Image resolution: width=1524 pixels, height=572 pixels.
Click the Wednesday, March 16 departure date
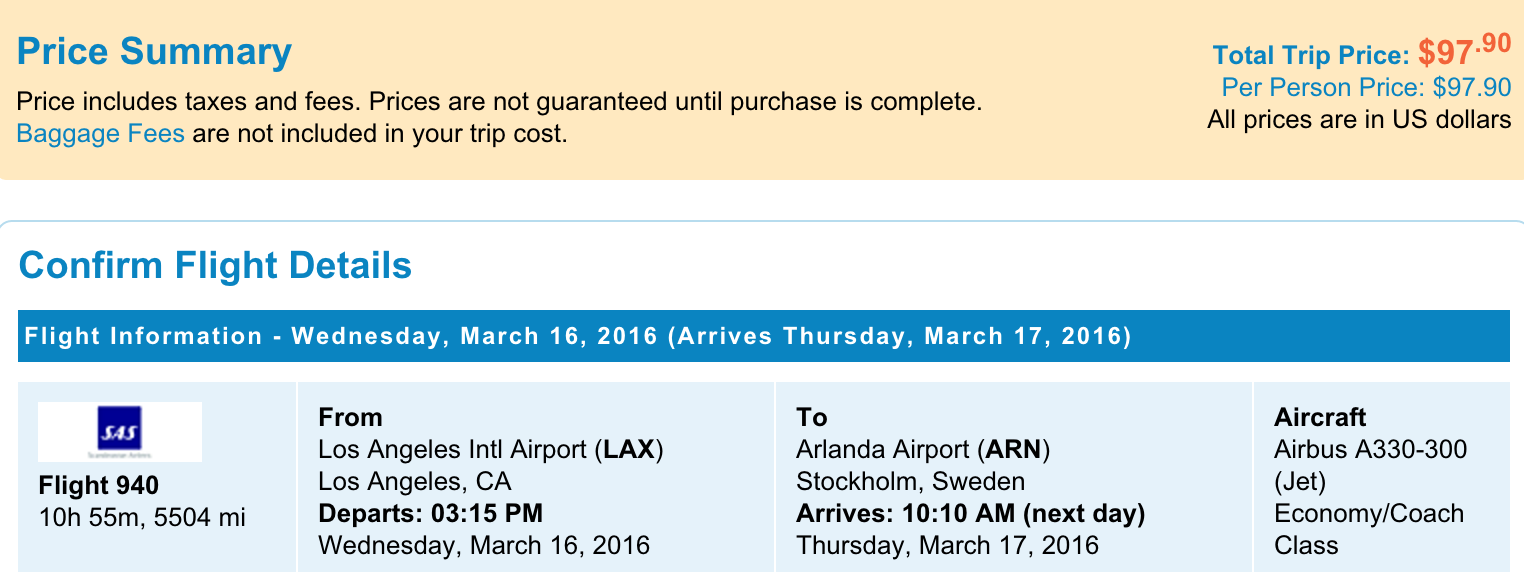pyautogui.click(x=483, y=546)
